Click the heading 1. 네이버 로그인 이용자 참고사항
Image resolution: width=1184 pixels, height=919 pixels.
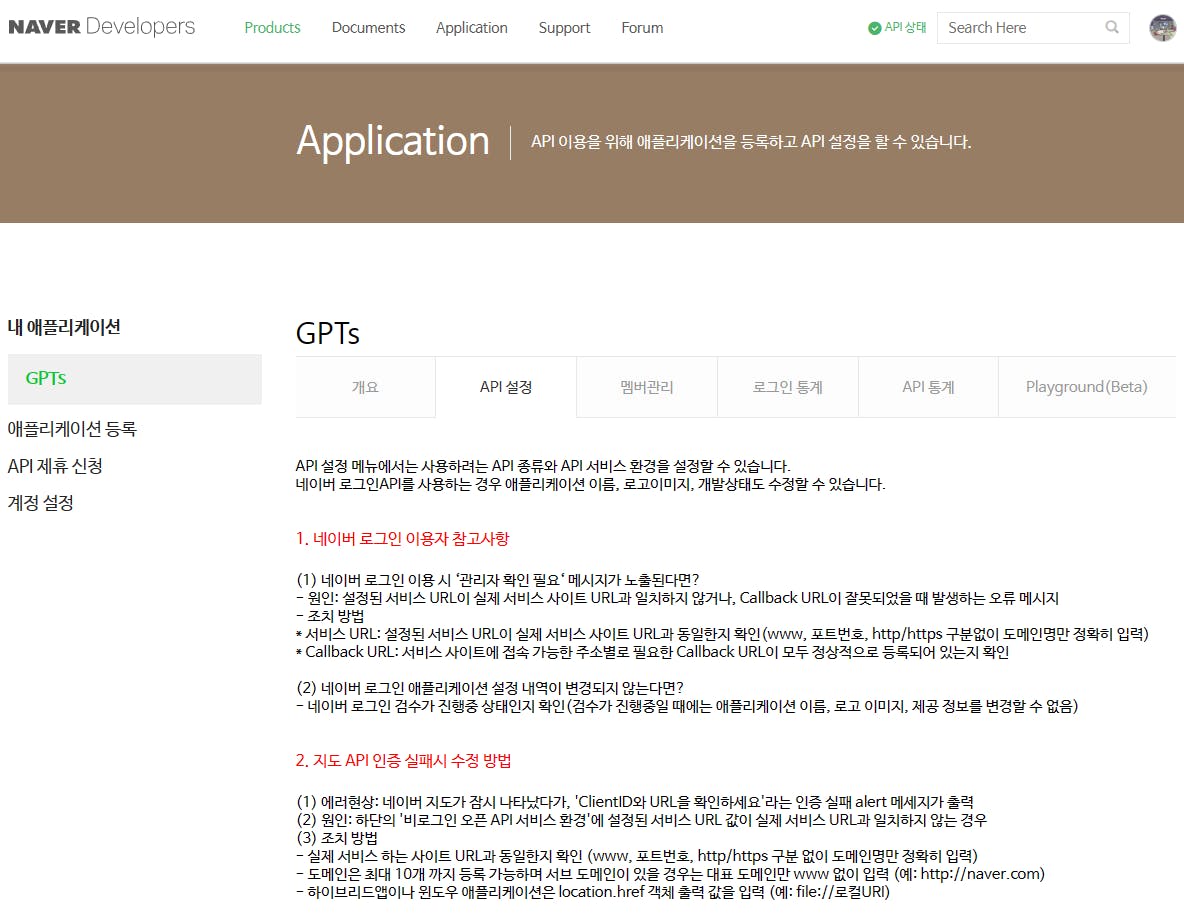pyautogui.click(x=402, y=538)
